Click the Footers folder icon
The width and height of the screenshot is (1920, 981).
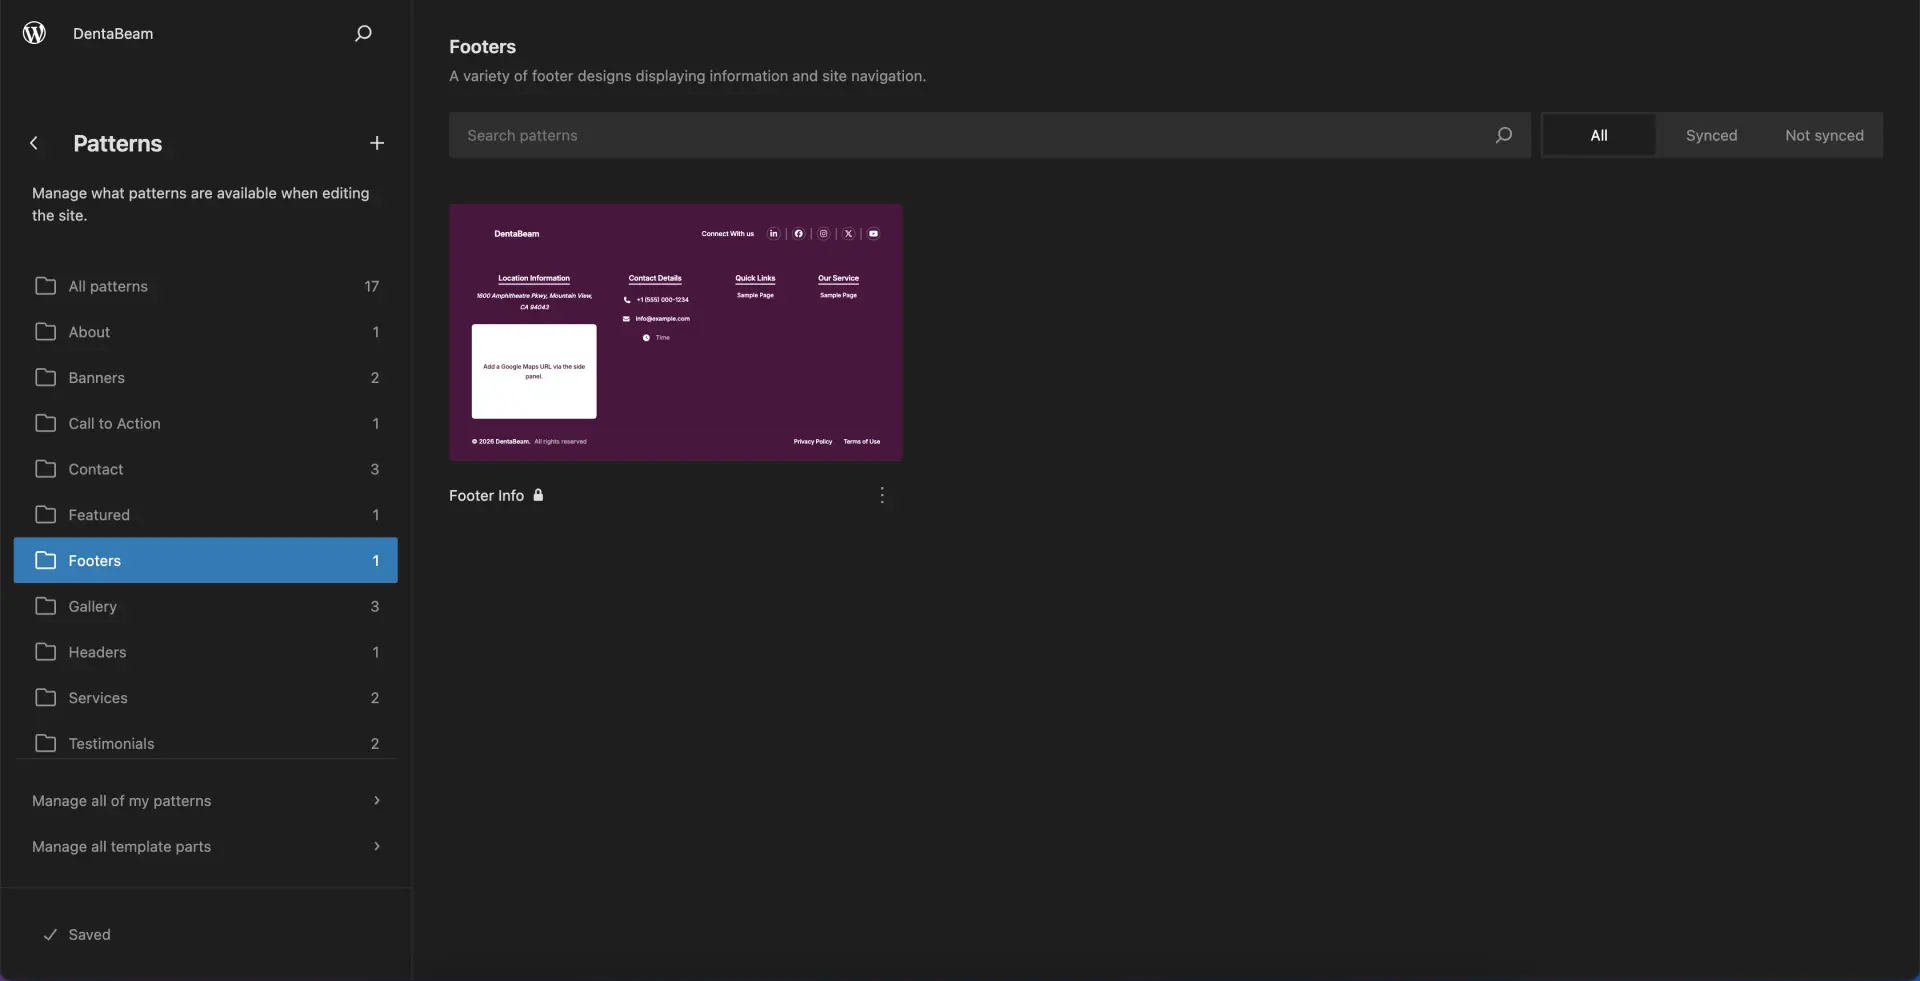45,560
